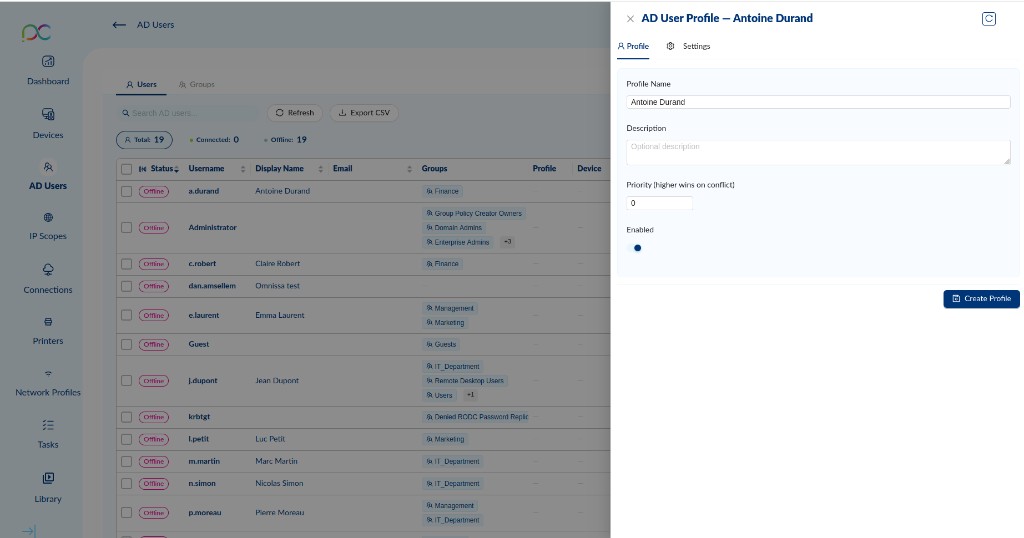
Task: Click the Guests group tag
Action: pos(441,344)
